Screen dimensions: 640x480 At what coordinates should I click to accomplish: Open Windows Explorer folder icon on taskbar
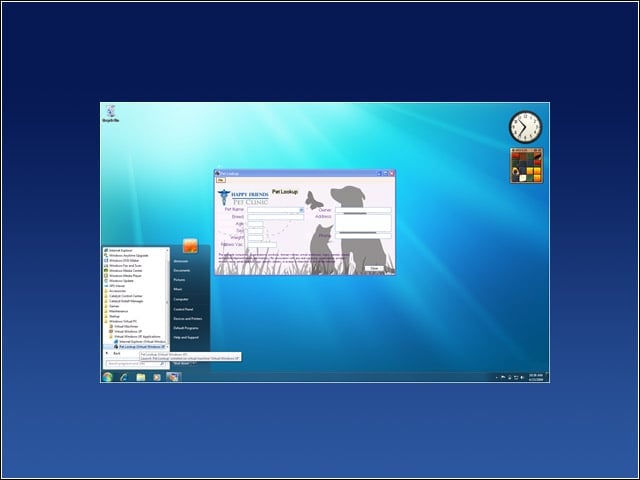click(140, 377)
